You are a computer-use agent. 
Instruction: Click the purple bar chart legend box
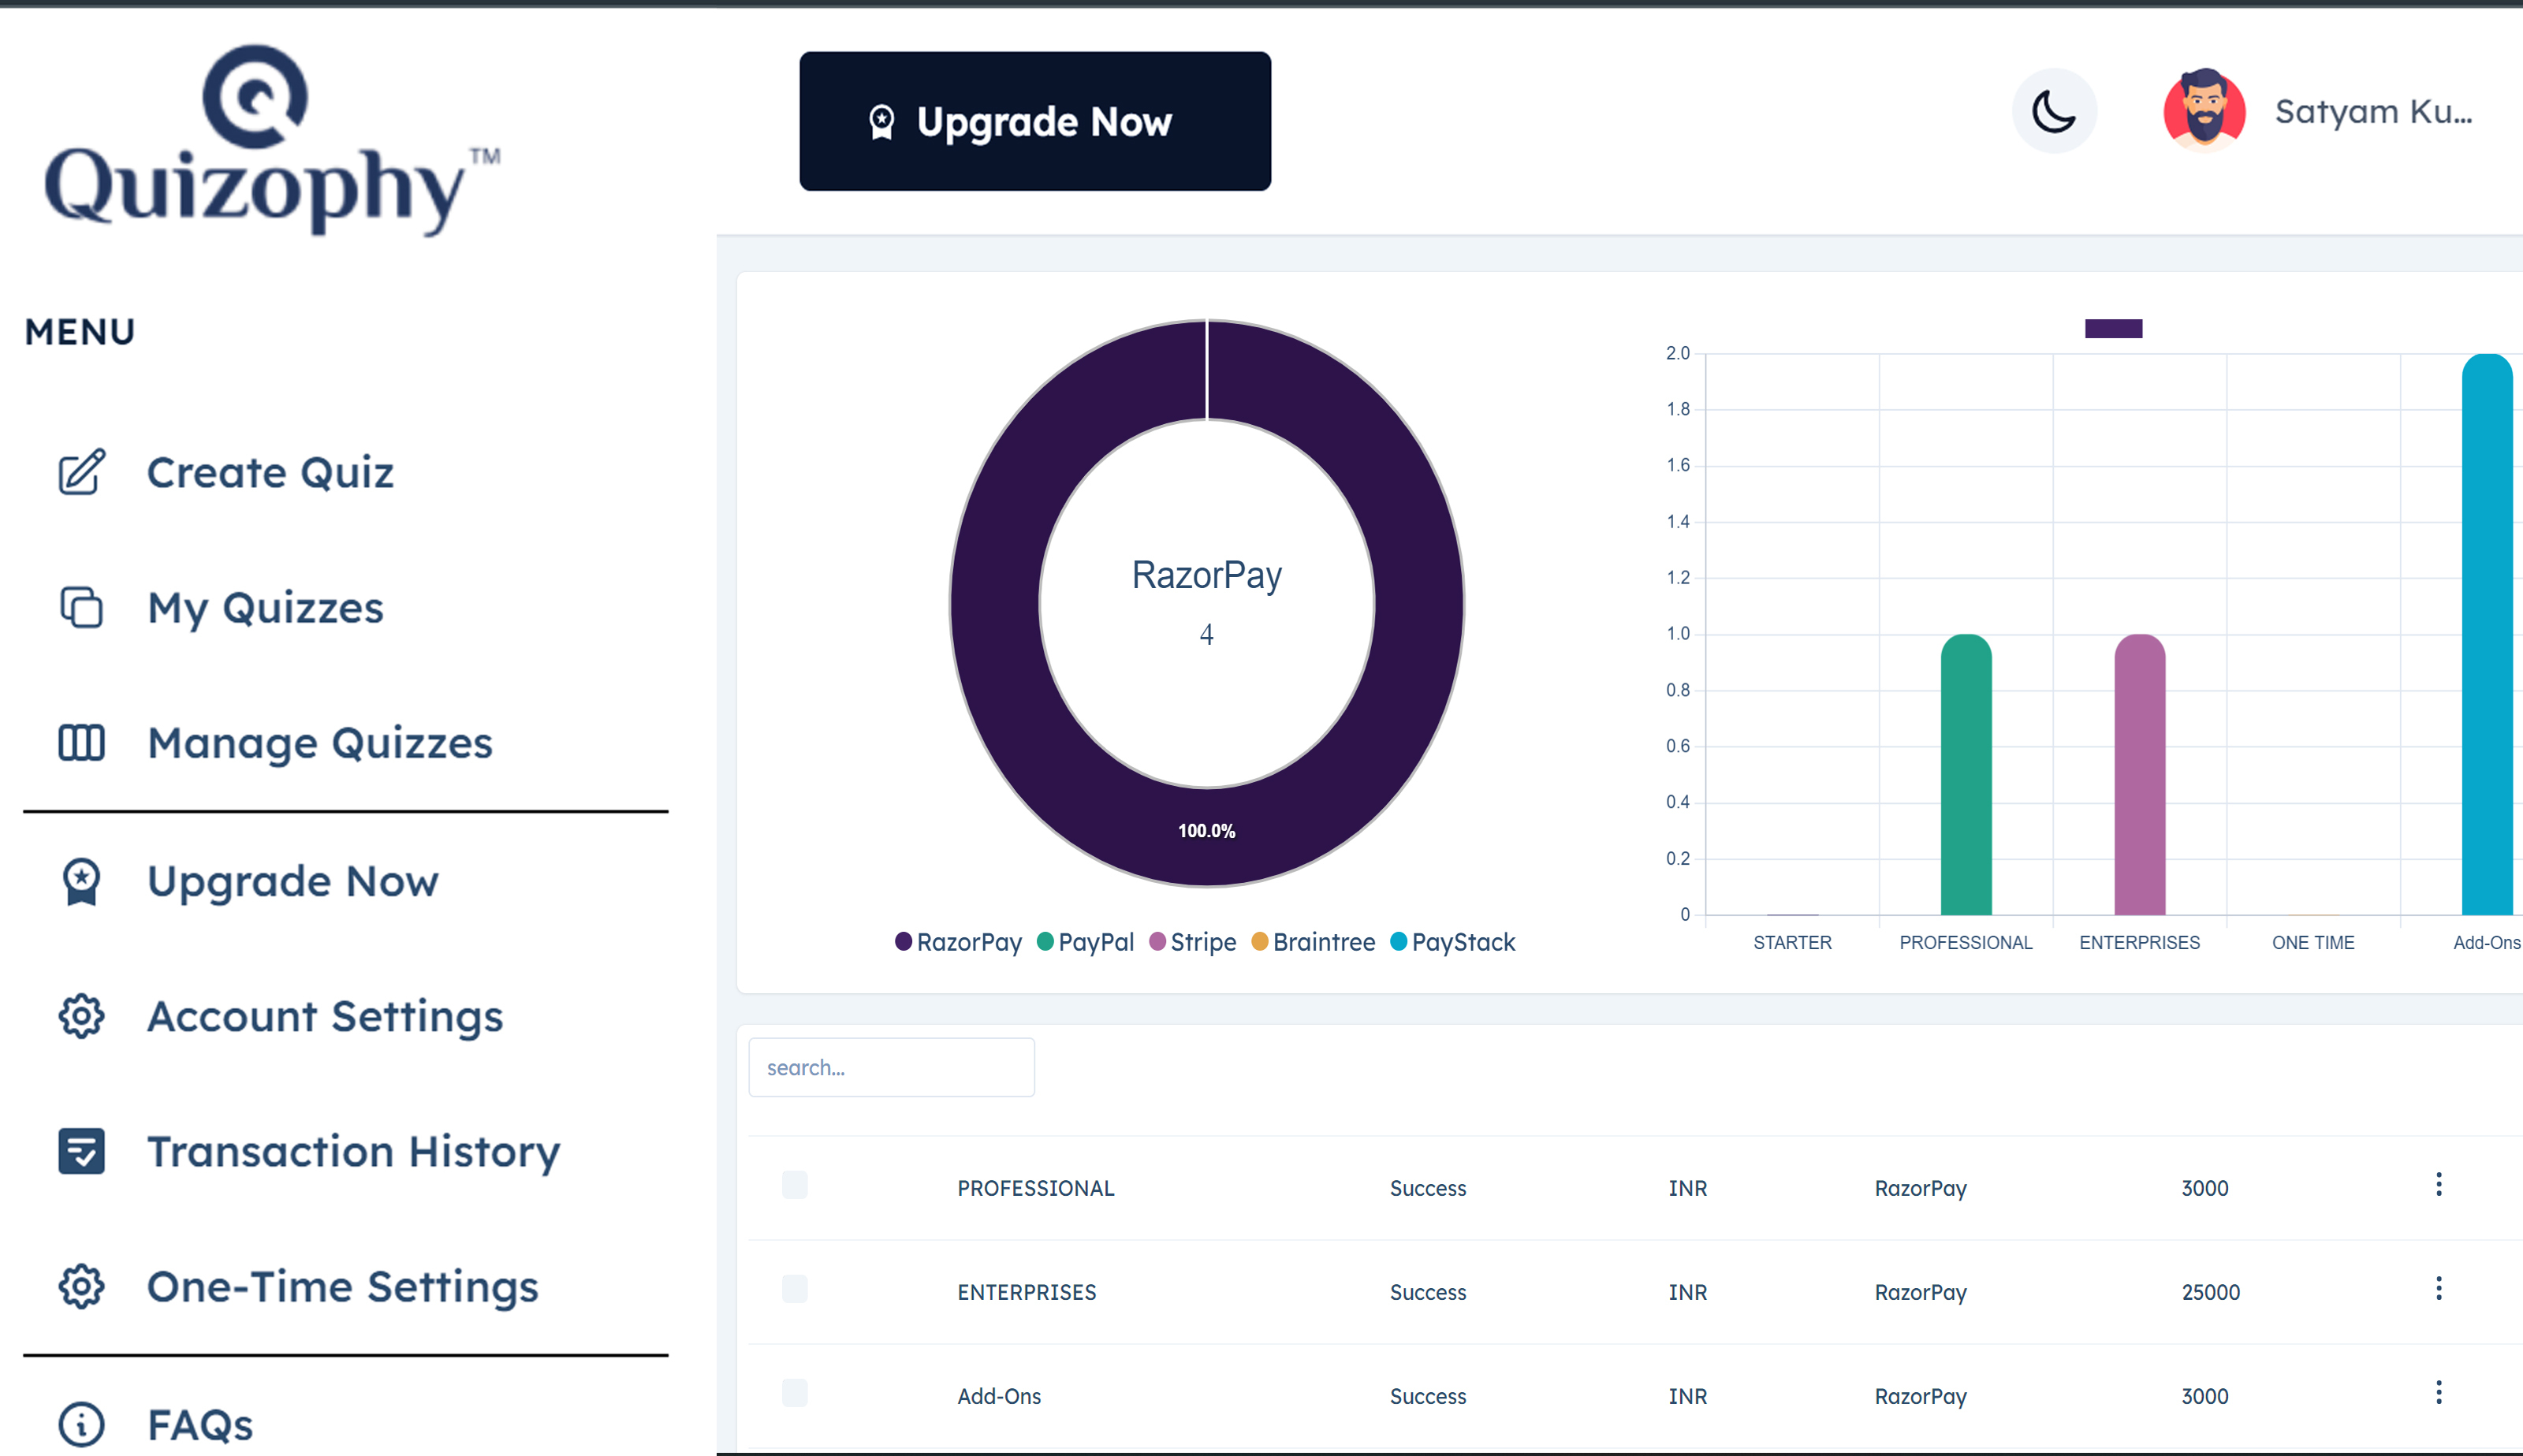[2113, 328]
